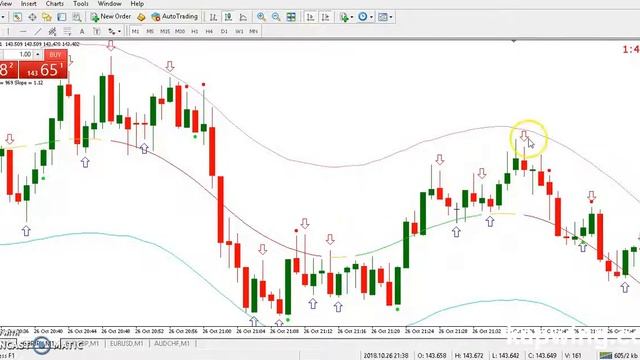The width and height of the screenshot is (640, 360).
Task: Toggle the AutoTrading button
Action: 174,17
